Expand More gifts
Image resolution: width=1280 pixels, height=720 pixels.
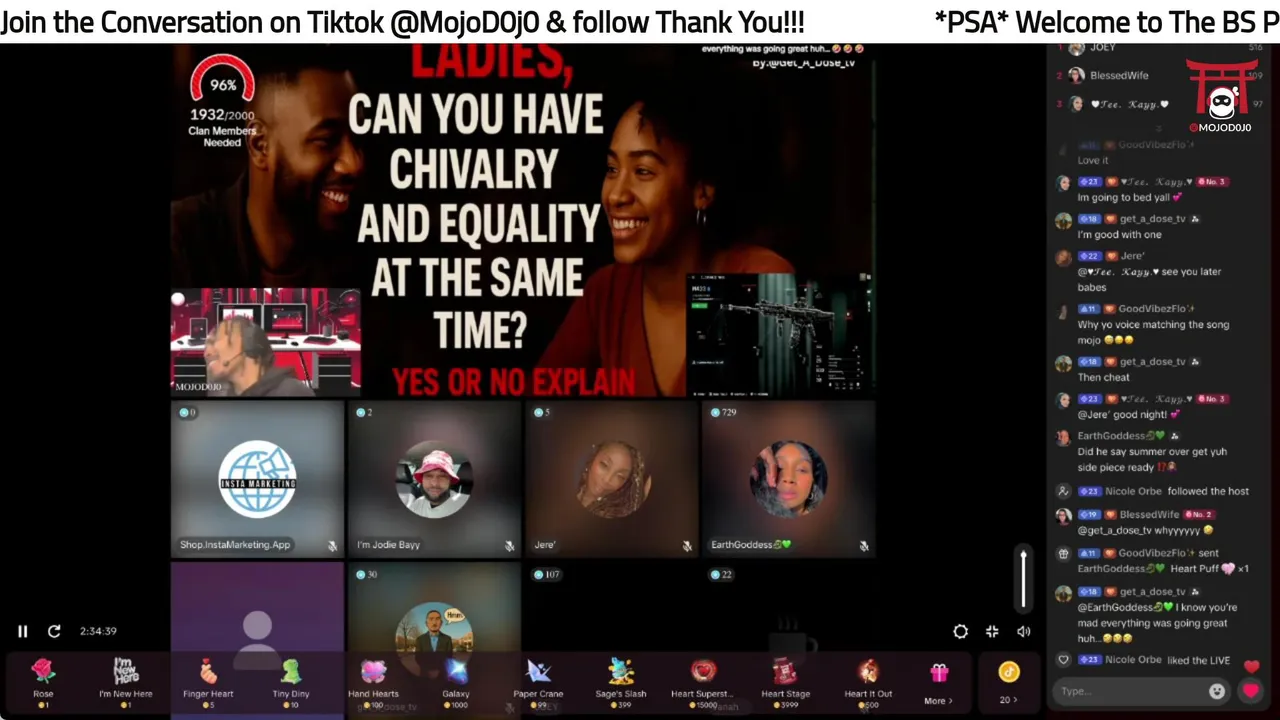point(938,683)
